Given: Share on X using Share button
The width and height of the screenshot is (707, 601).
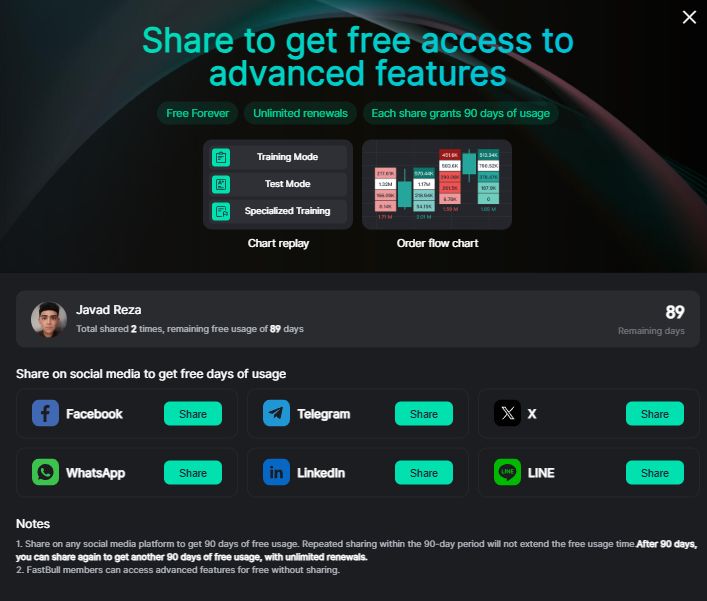Looking at the screenshot, I should point(655,414).
